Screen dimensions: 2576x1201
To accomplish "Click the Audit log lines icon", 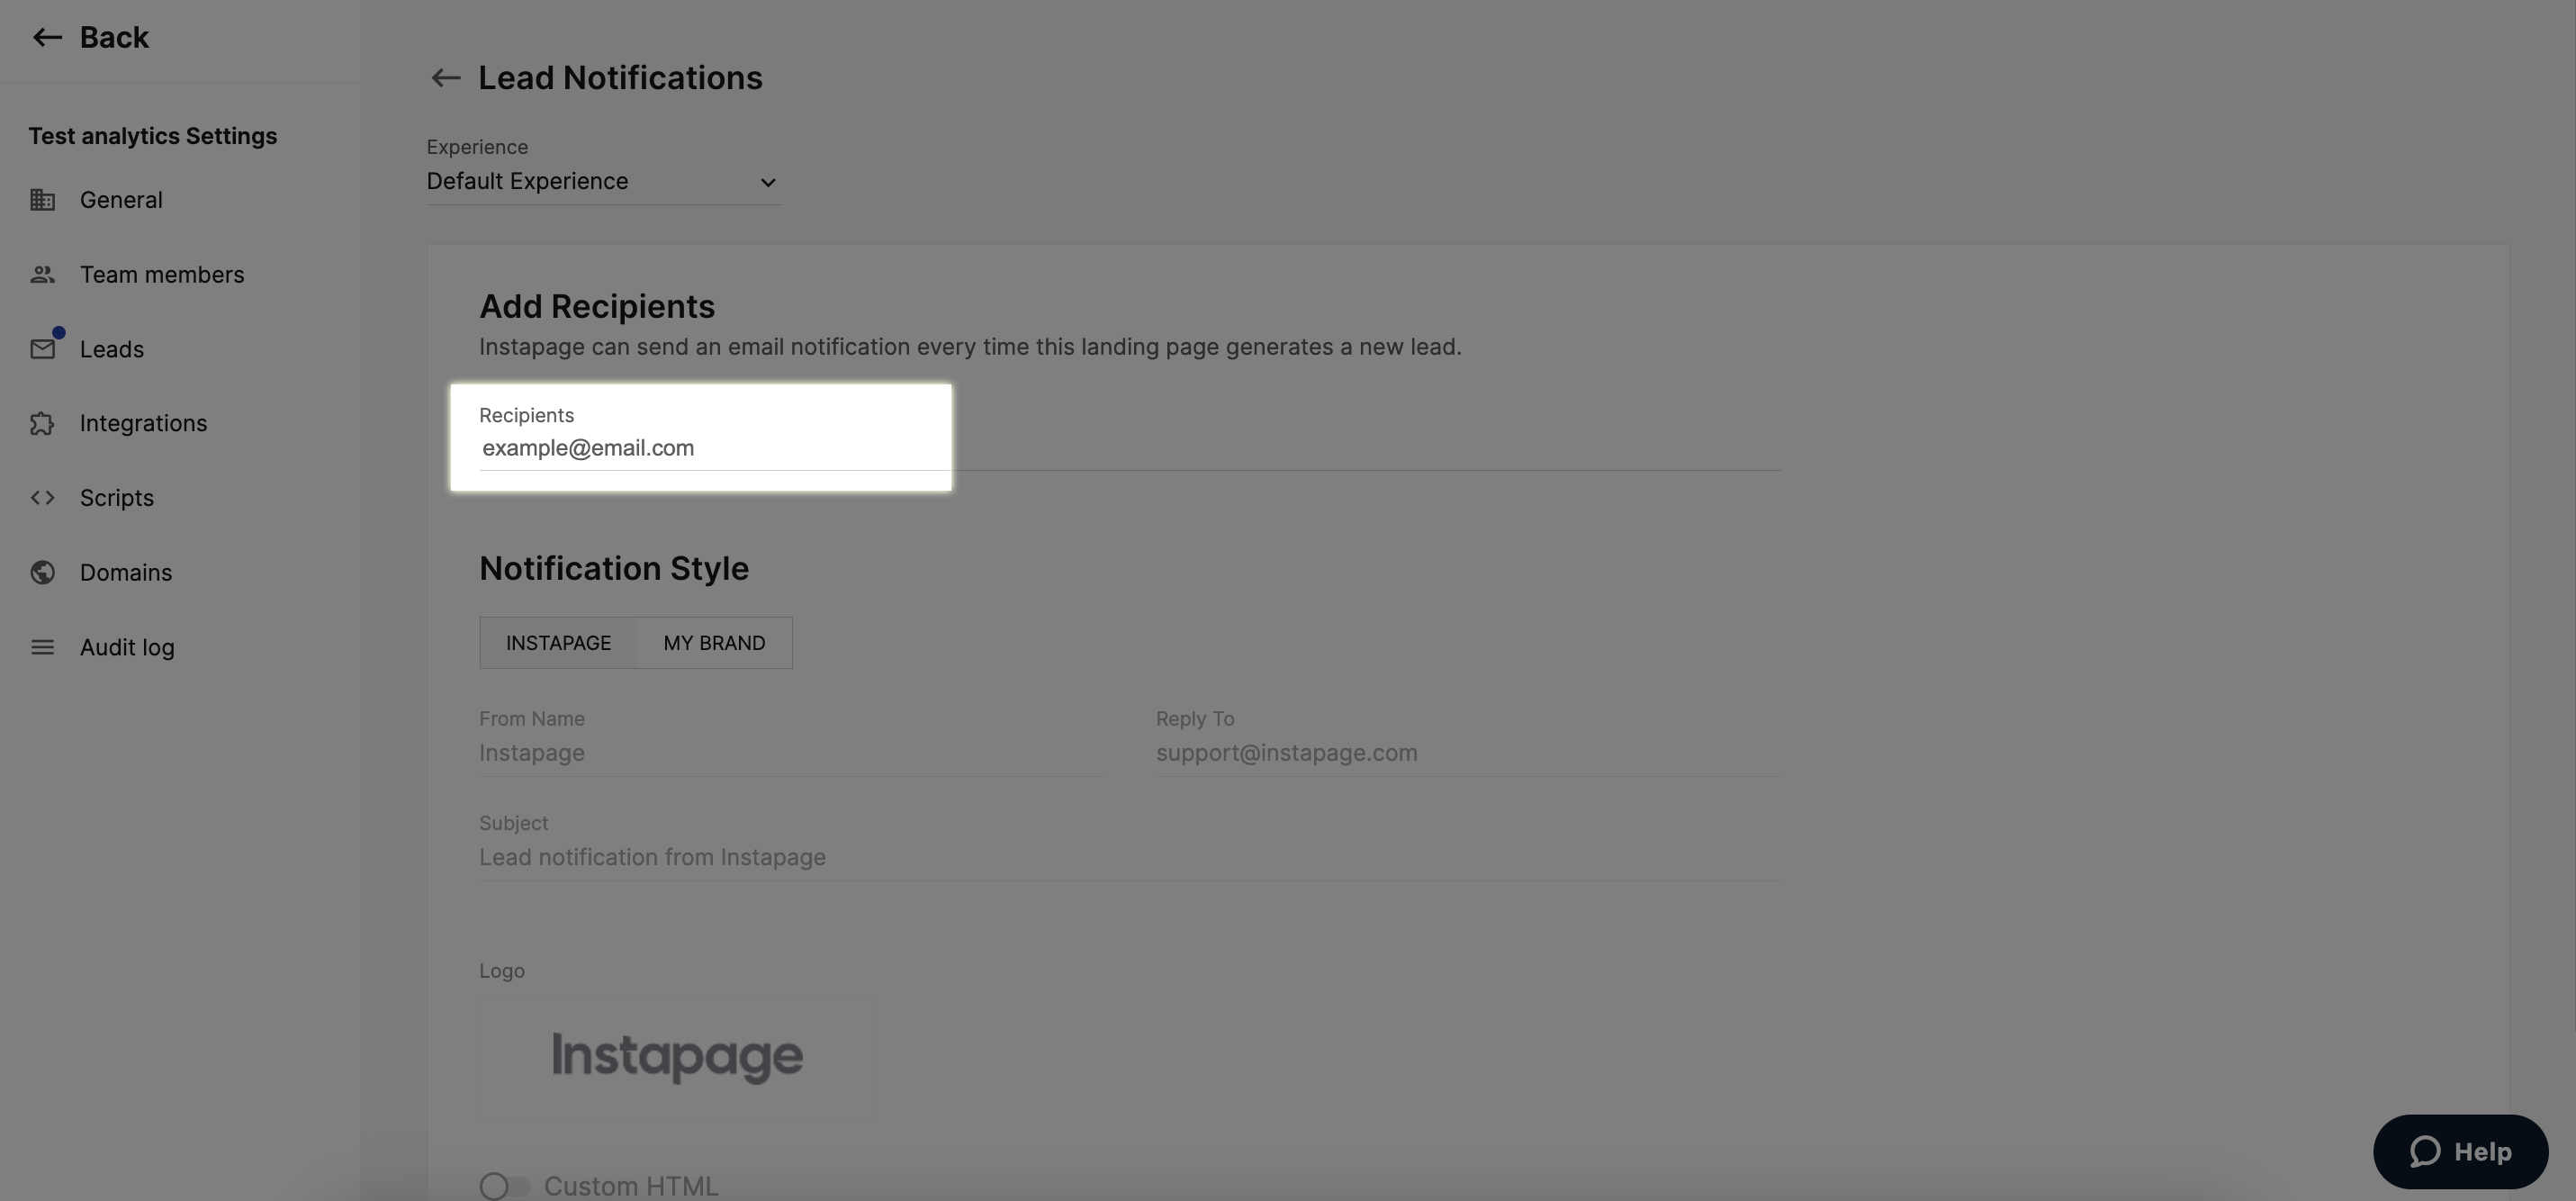I will [x=42, y=648].
